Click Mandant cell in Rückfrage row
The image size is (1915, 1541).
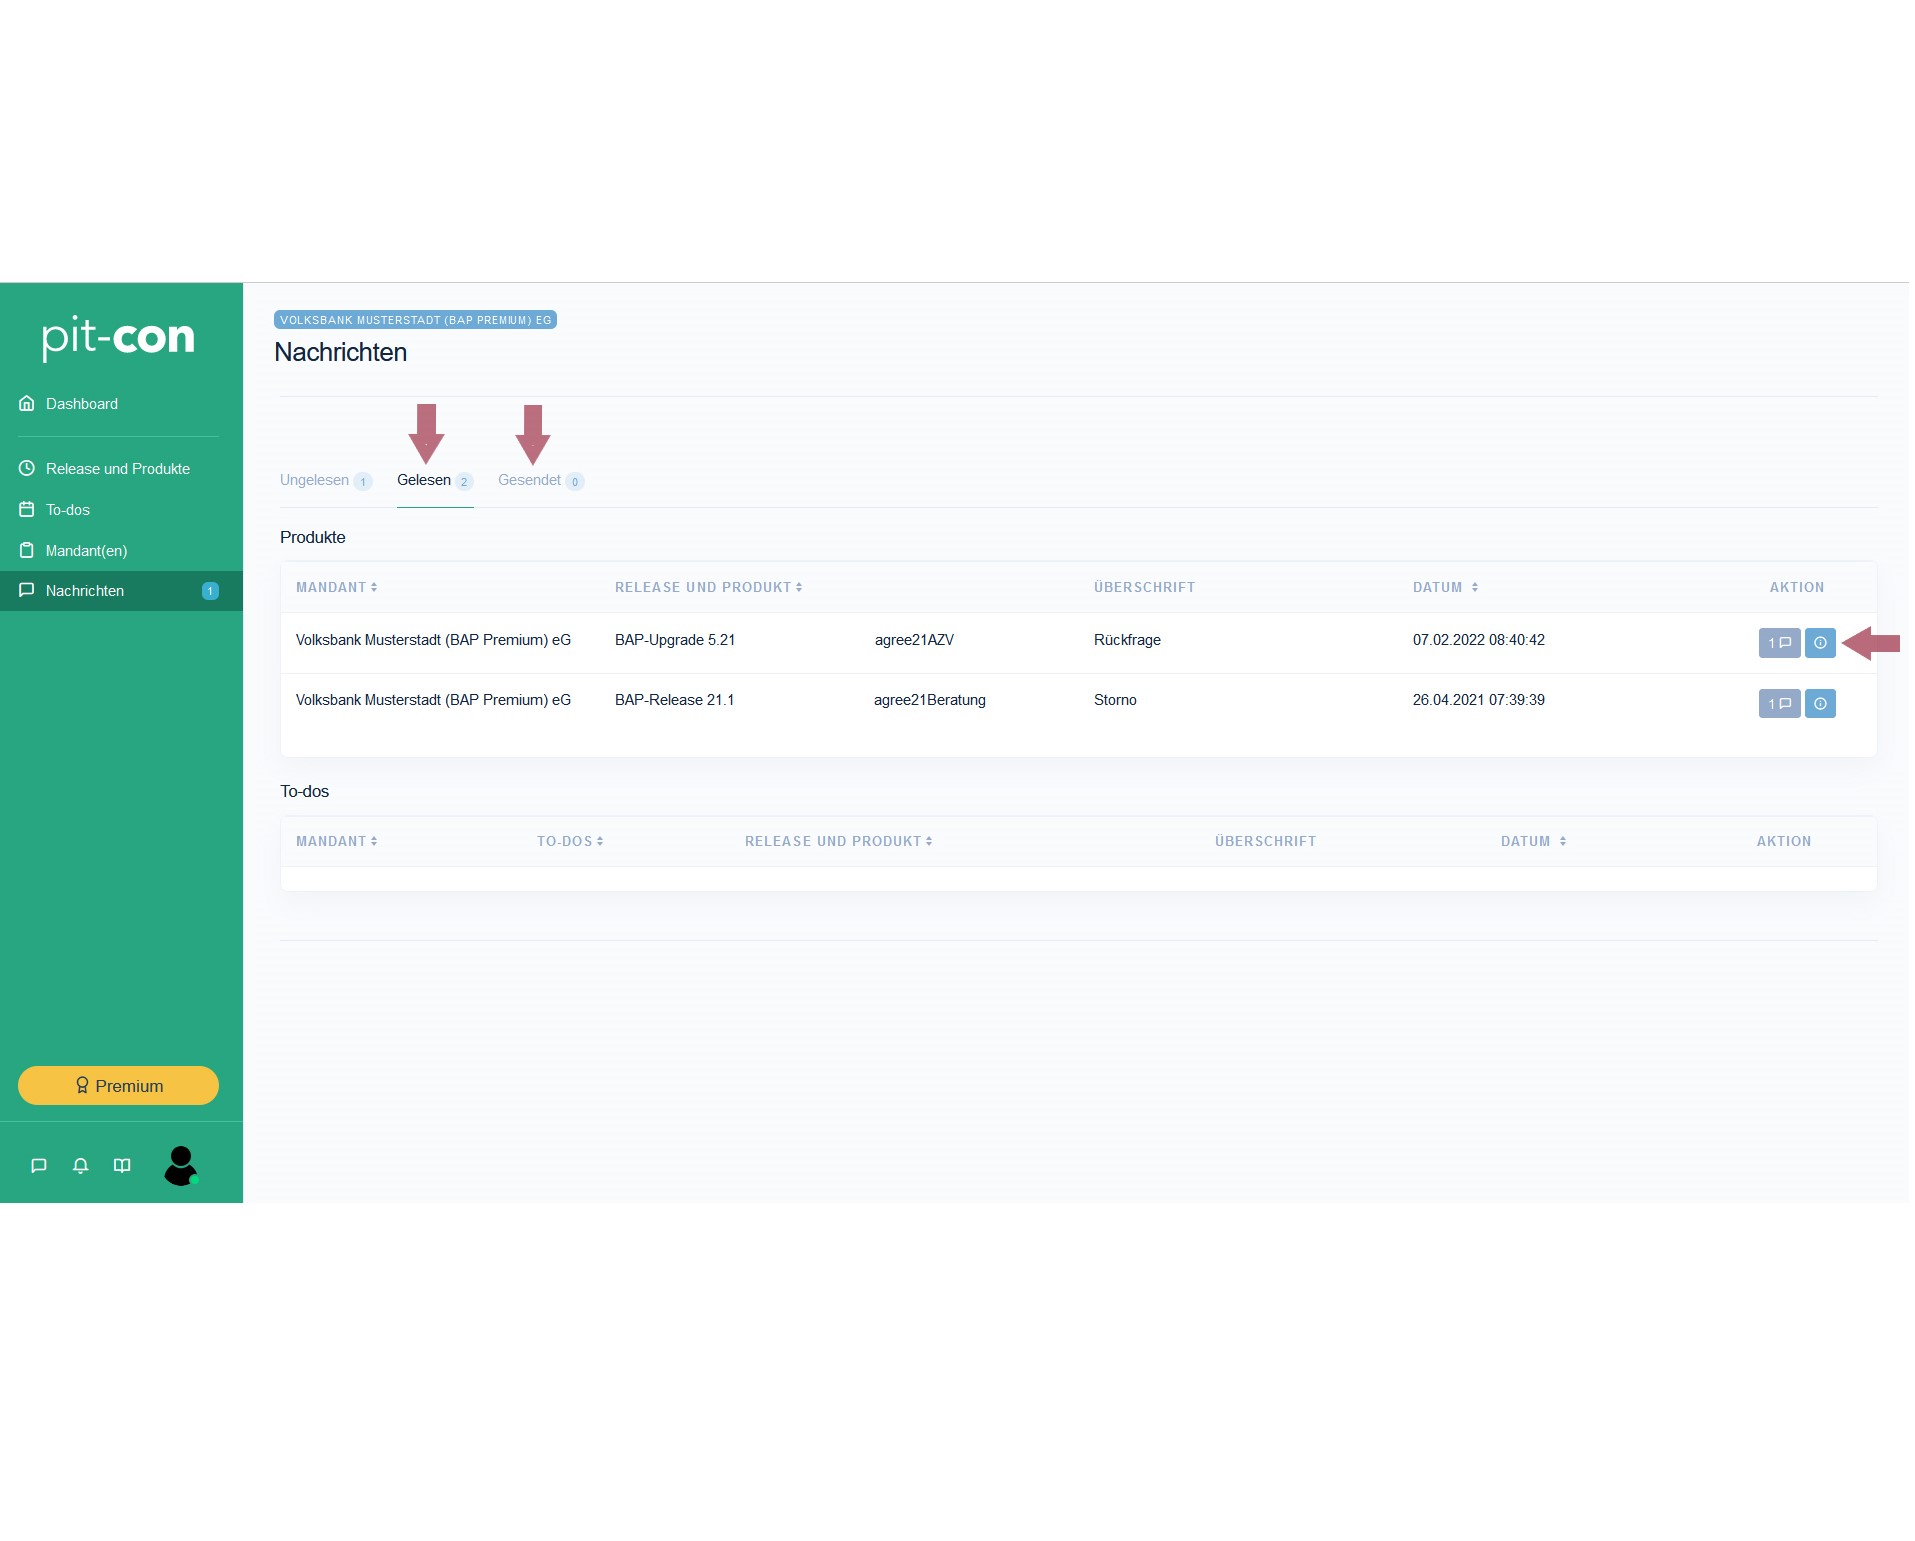pos(433,640)
